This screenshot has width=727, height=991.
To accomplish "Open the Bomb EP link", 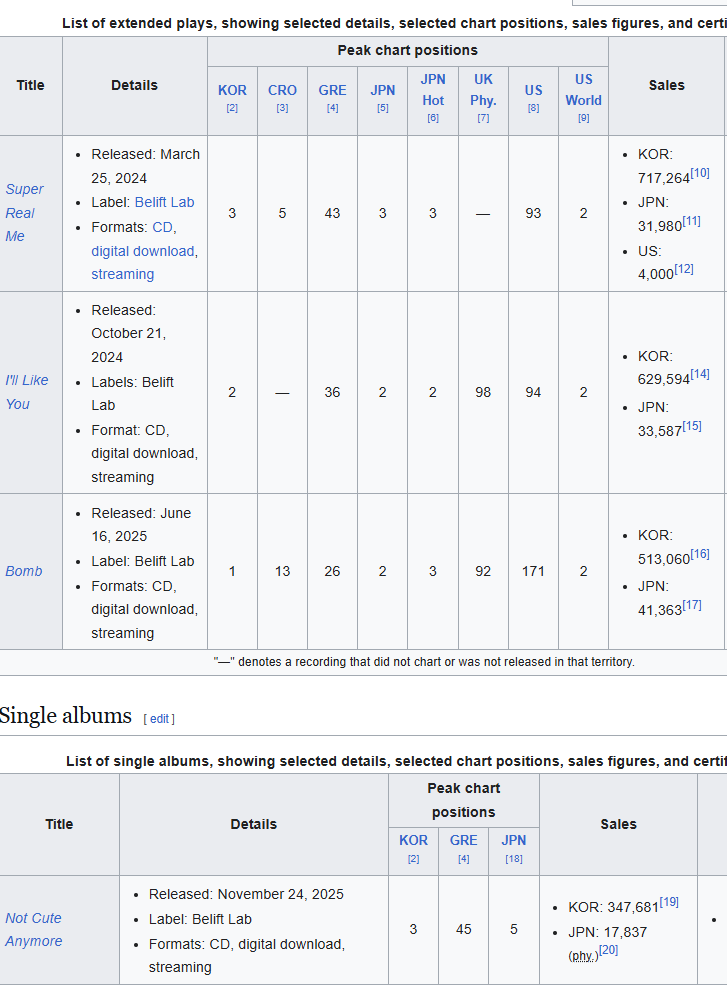I will pyautogui.click(x=23, y=571).
